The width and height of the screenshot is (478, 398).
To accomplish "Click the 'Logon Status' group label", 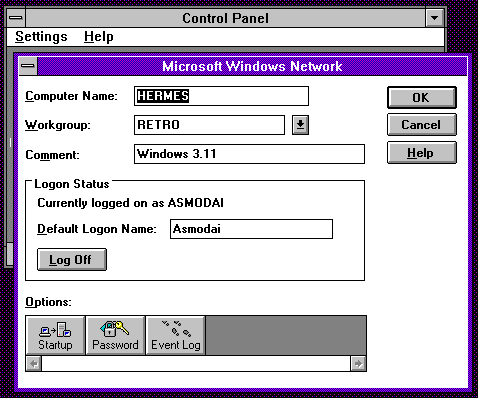I will click(x=72, y=184).
